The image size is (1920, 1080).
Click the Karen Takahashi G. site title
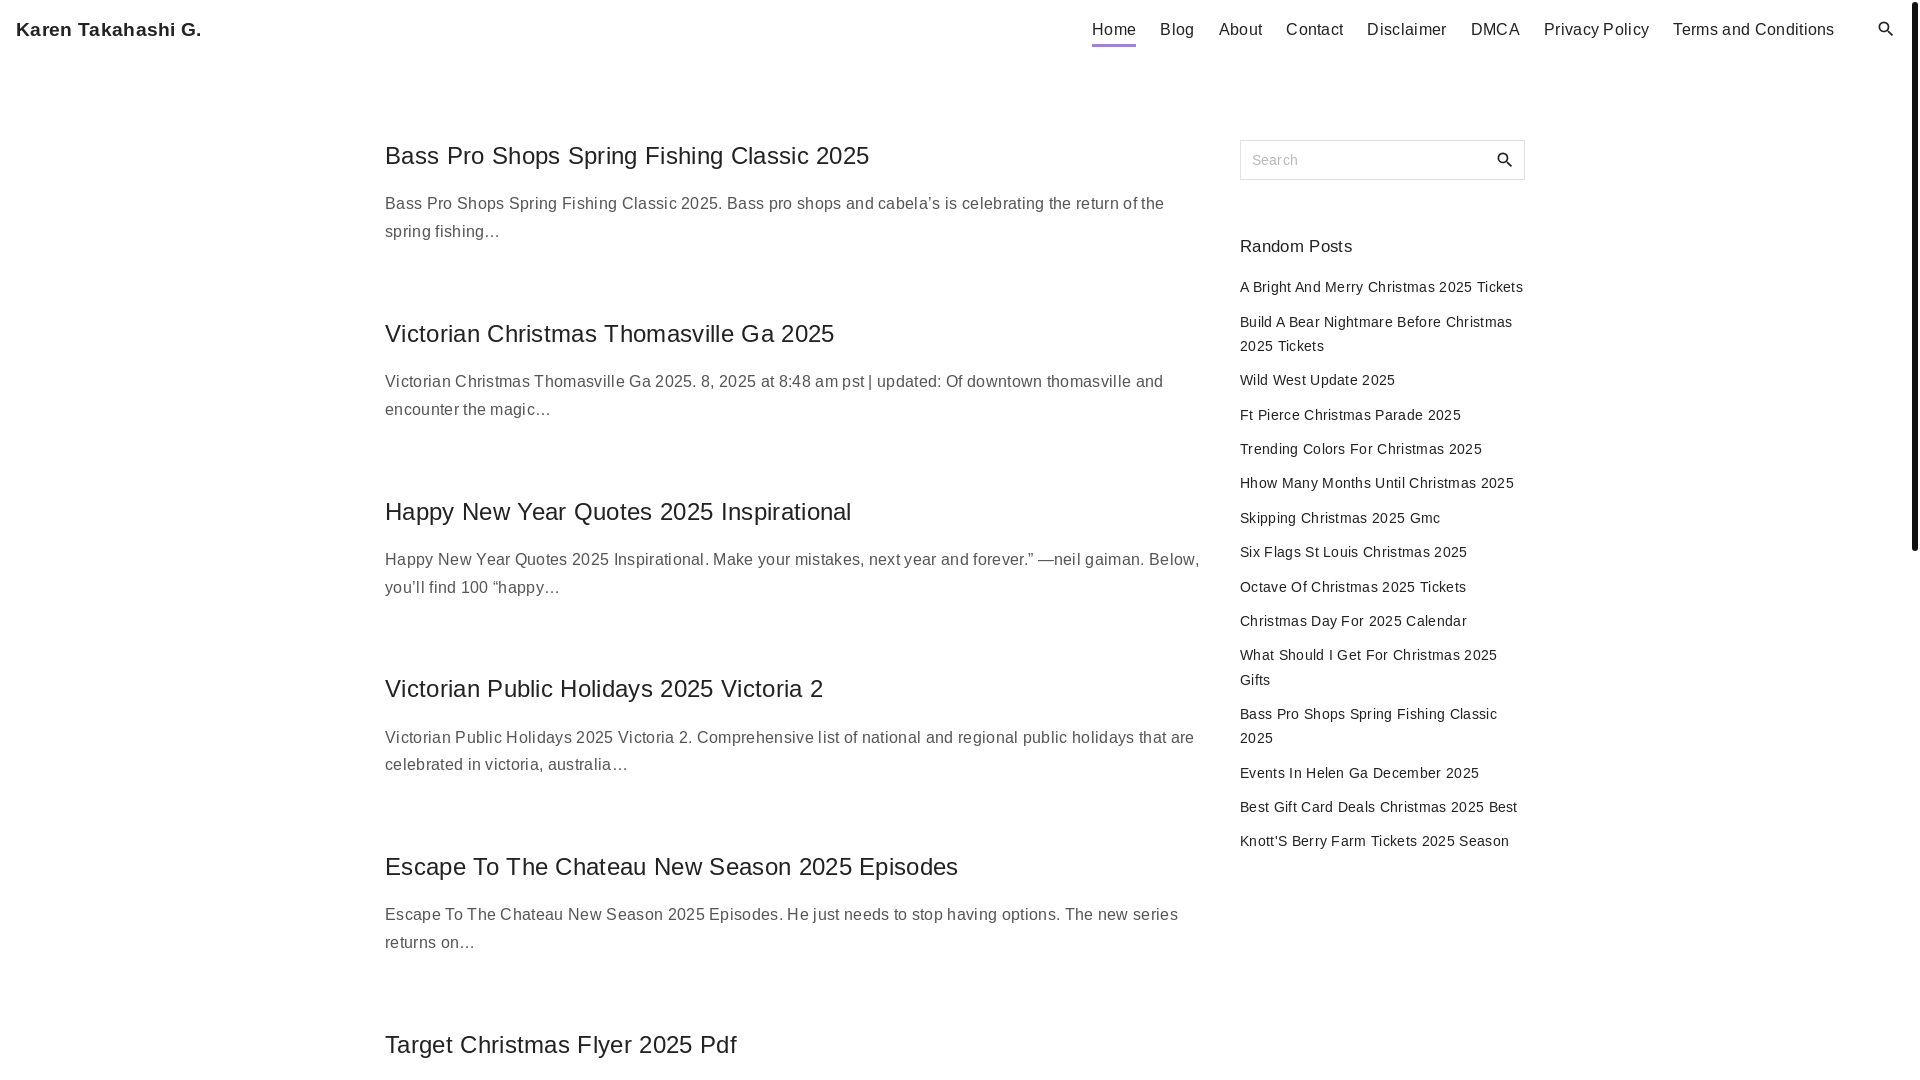108,30
